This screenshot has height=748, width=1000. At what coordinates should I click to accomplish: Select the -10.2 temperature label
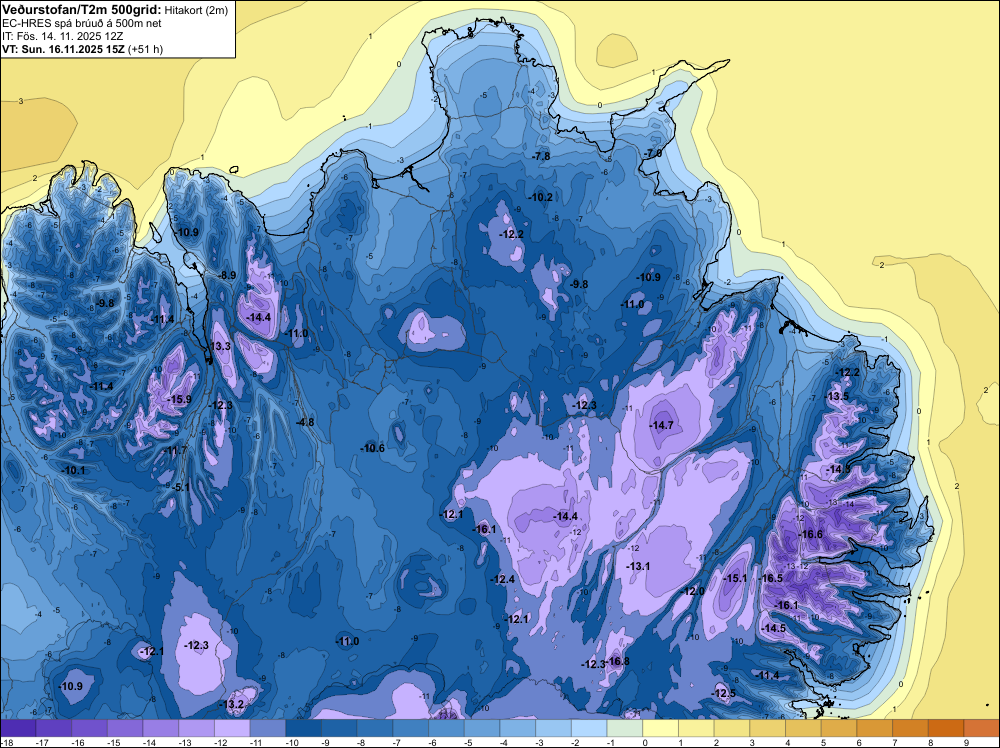point(541,197)
